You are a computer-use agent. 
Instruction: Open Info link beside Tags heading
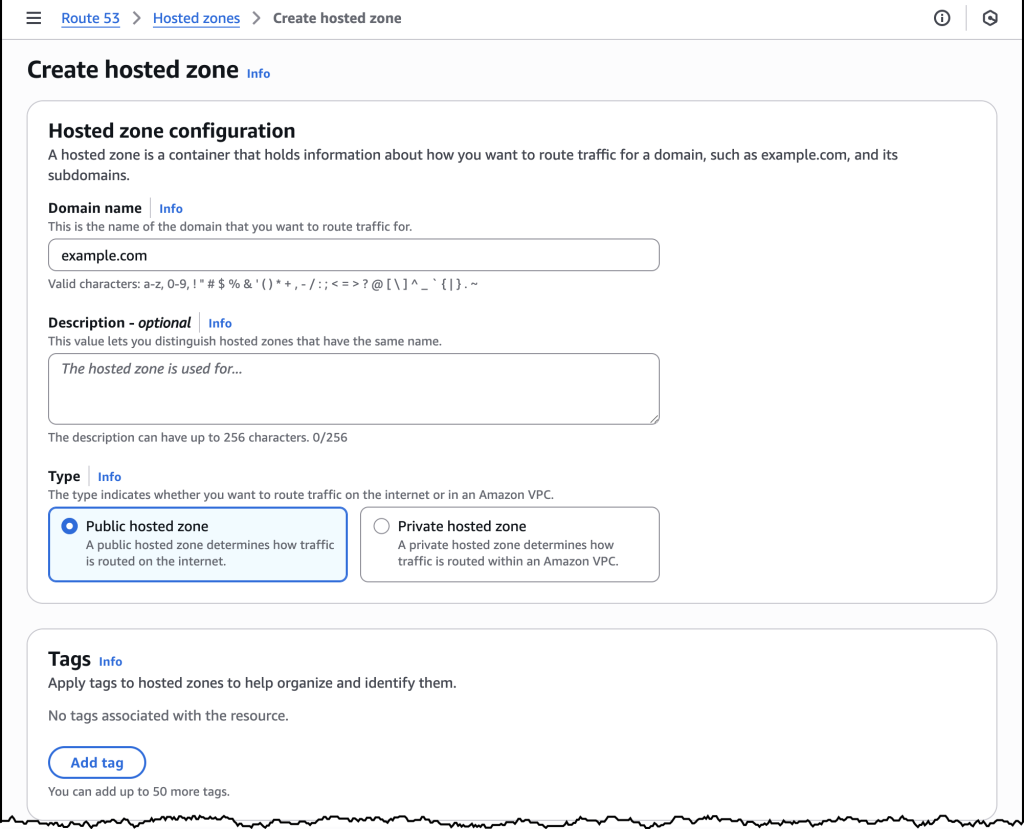tap(110, 661)
